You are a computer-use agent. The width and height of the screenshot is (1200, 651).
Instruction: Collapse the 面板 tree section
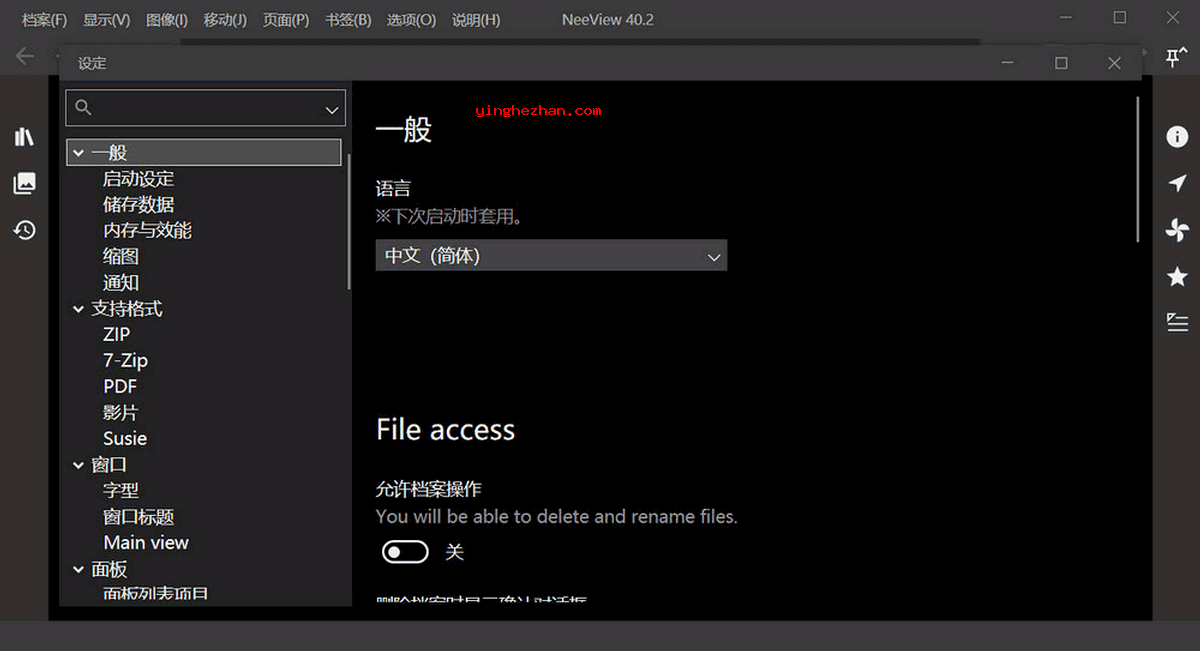tap(78, 569)
